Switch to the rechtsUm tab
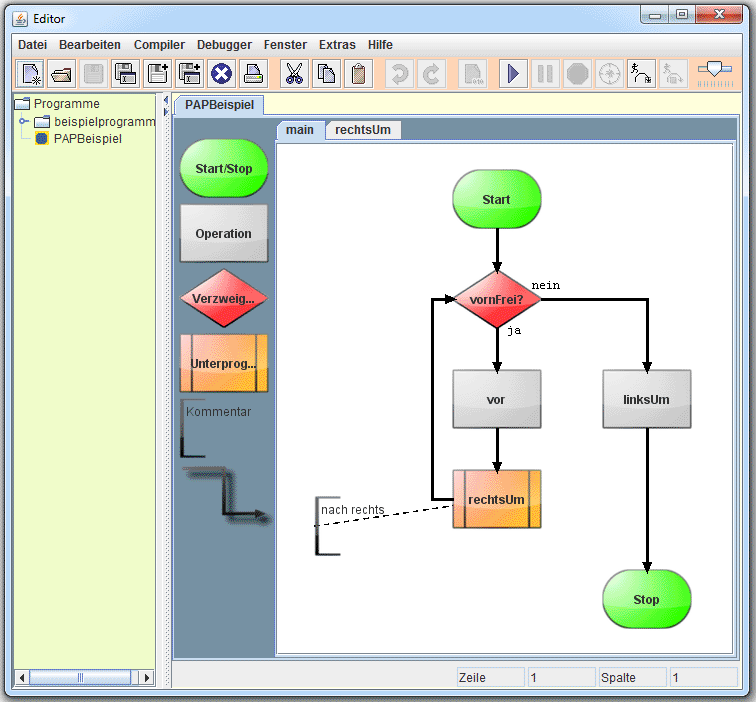The width and height of the screenshot is (756, 702). click(x=362, y=130)
